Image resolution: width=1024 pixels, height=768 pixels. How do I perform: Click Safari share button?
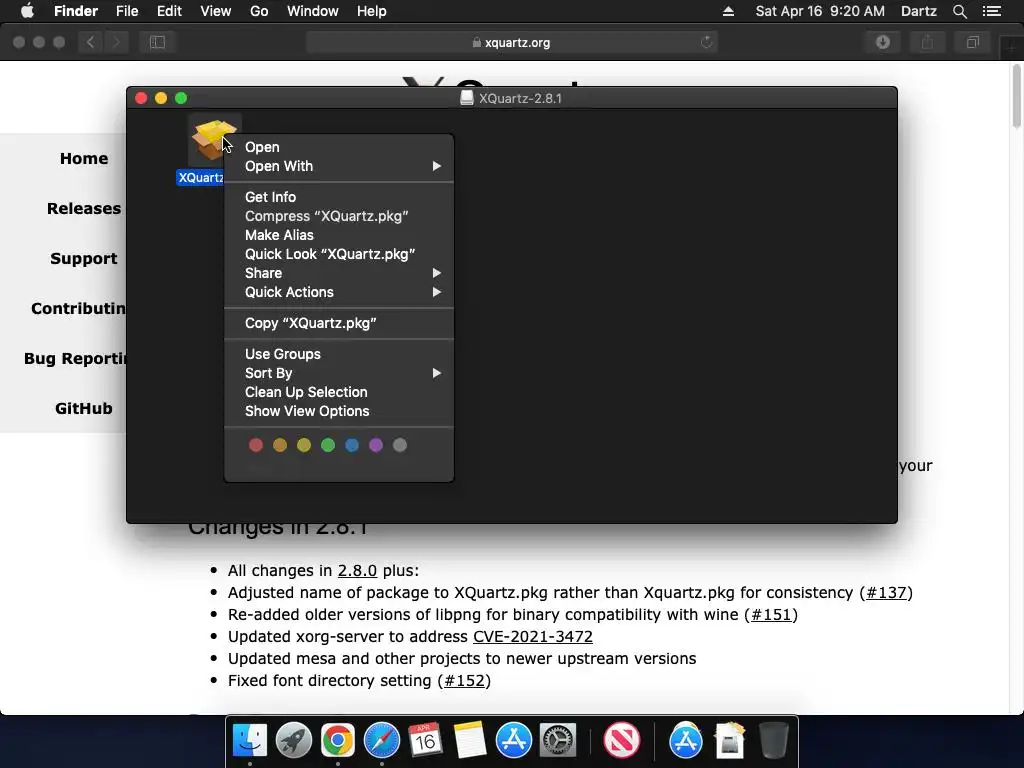pyautogui.click(x=927, y=42)
